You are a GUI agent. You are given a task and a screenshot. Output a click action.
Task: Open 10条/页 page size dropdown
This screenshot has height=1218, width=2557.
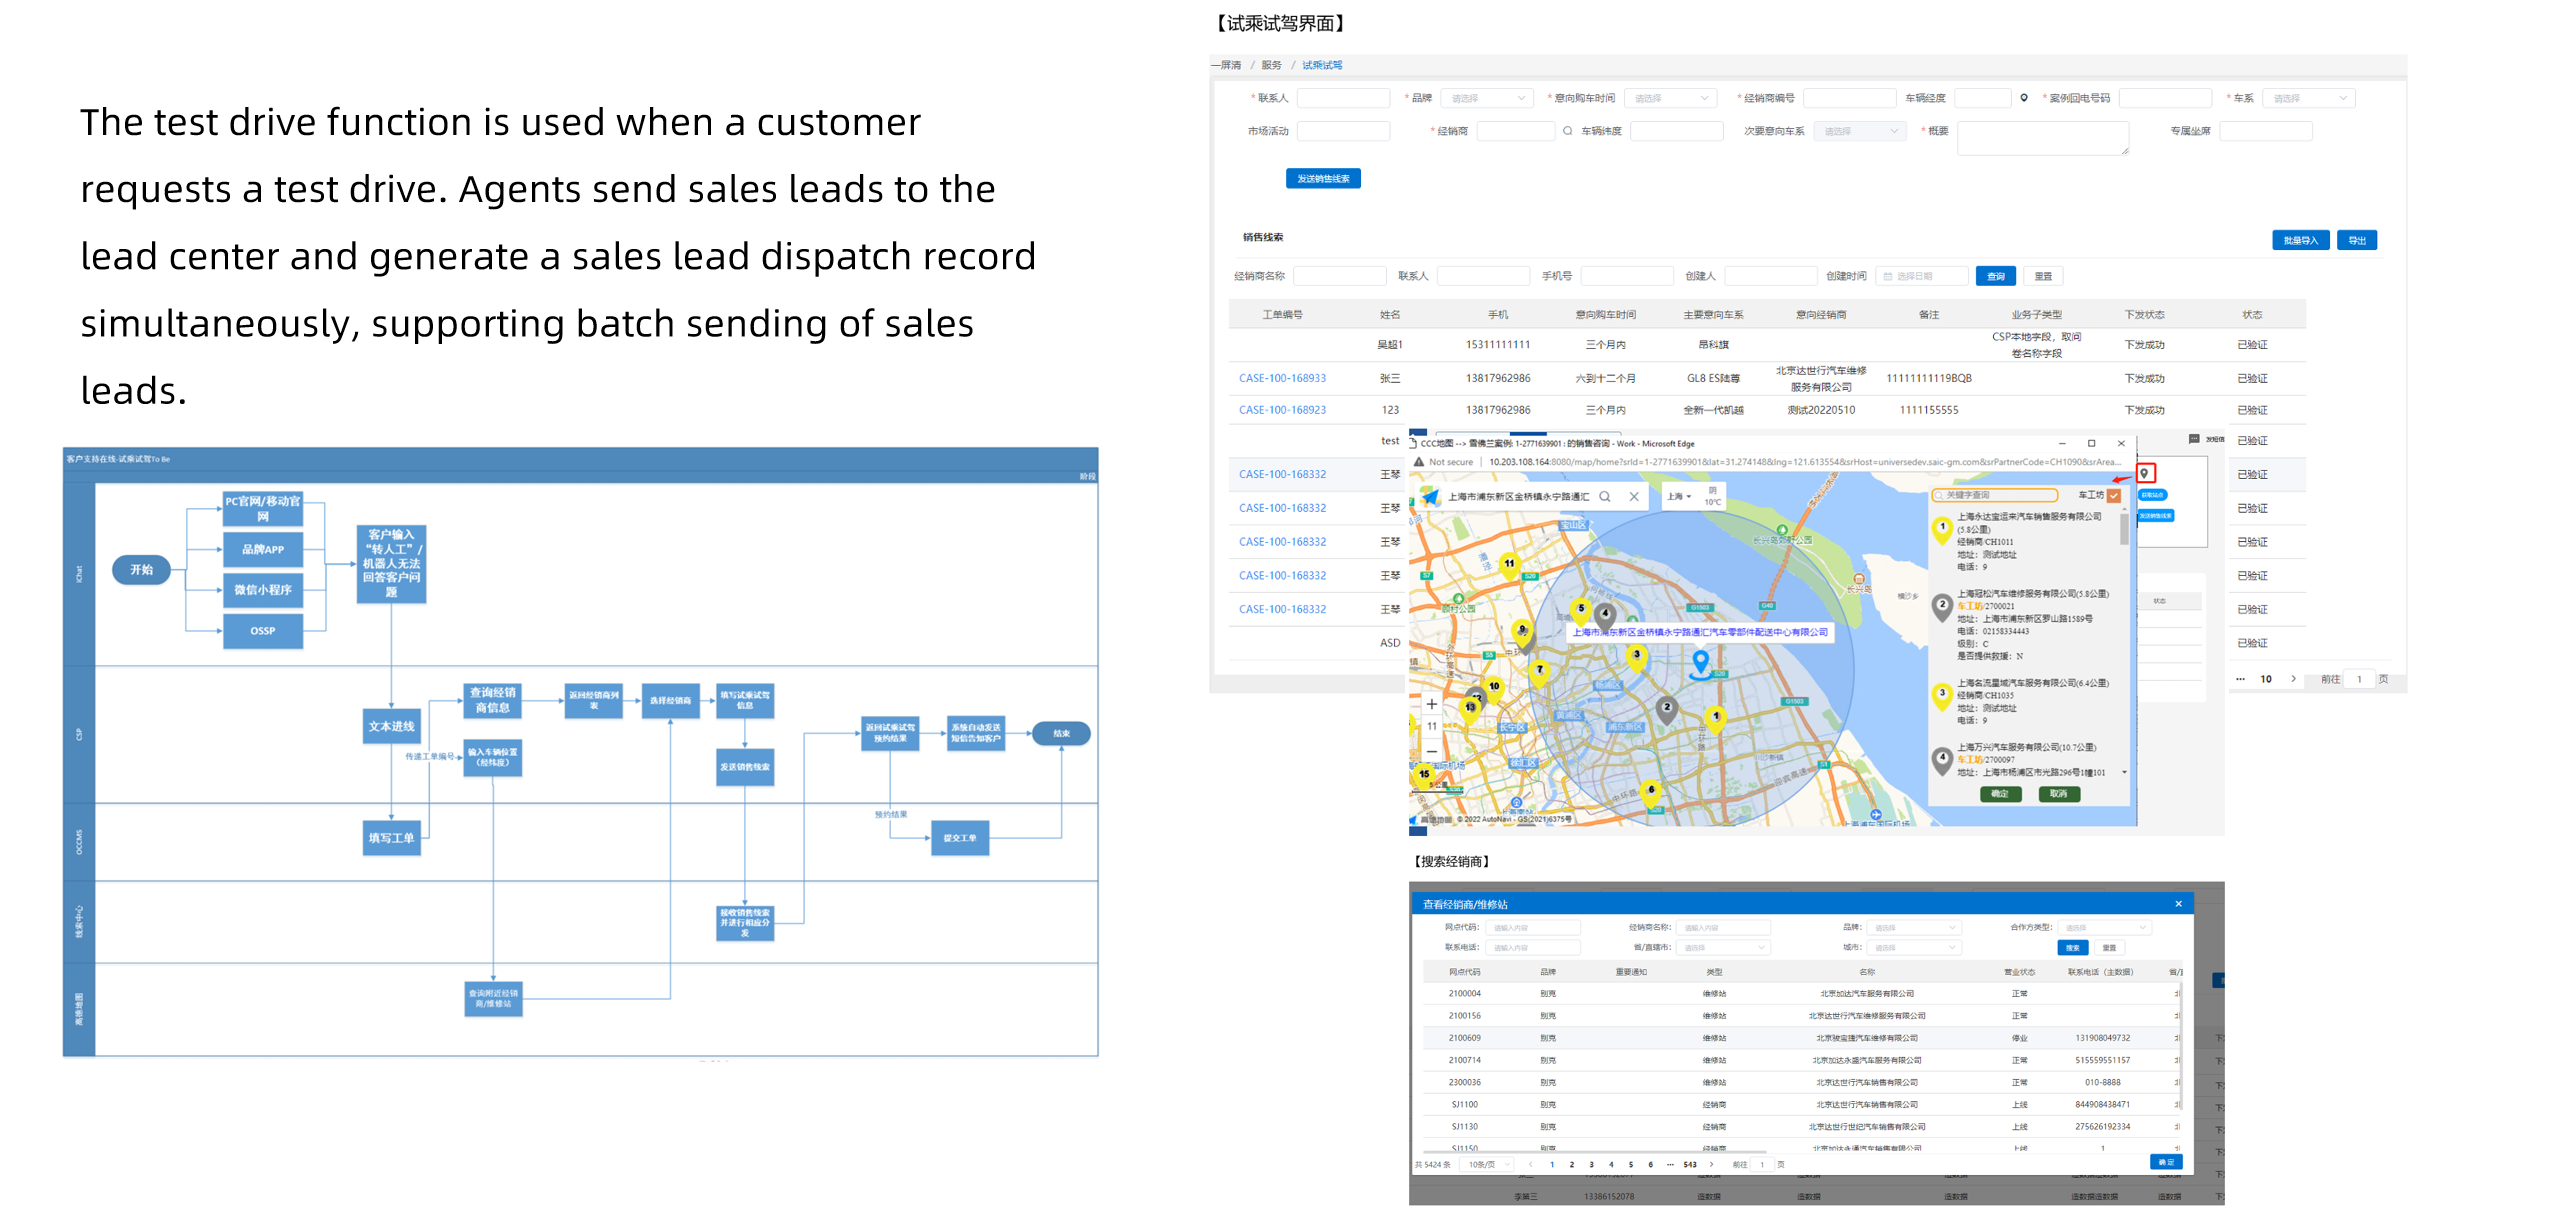tap(1487, 1165)
